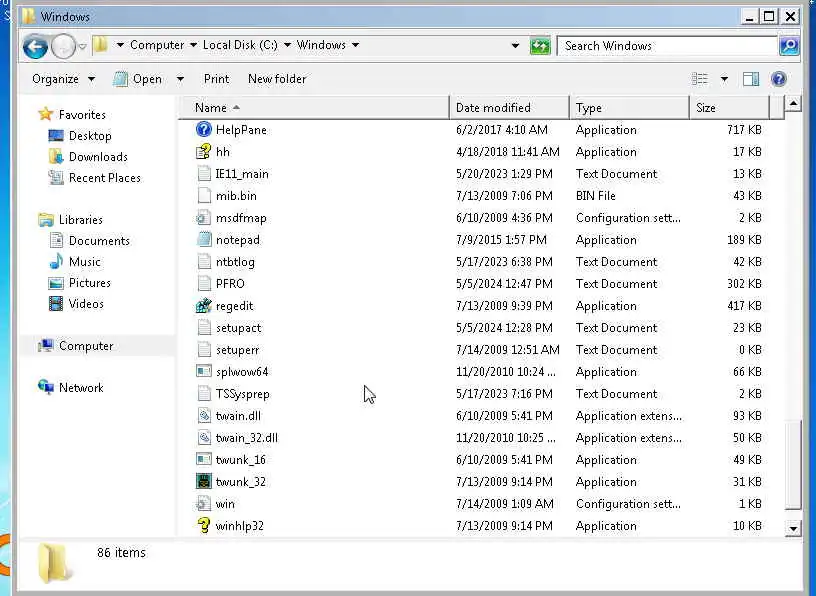Screen dimensions: 816x596
Task: Select Network in the navigation pane
Action: point(81,388)
